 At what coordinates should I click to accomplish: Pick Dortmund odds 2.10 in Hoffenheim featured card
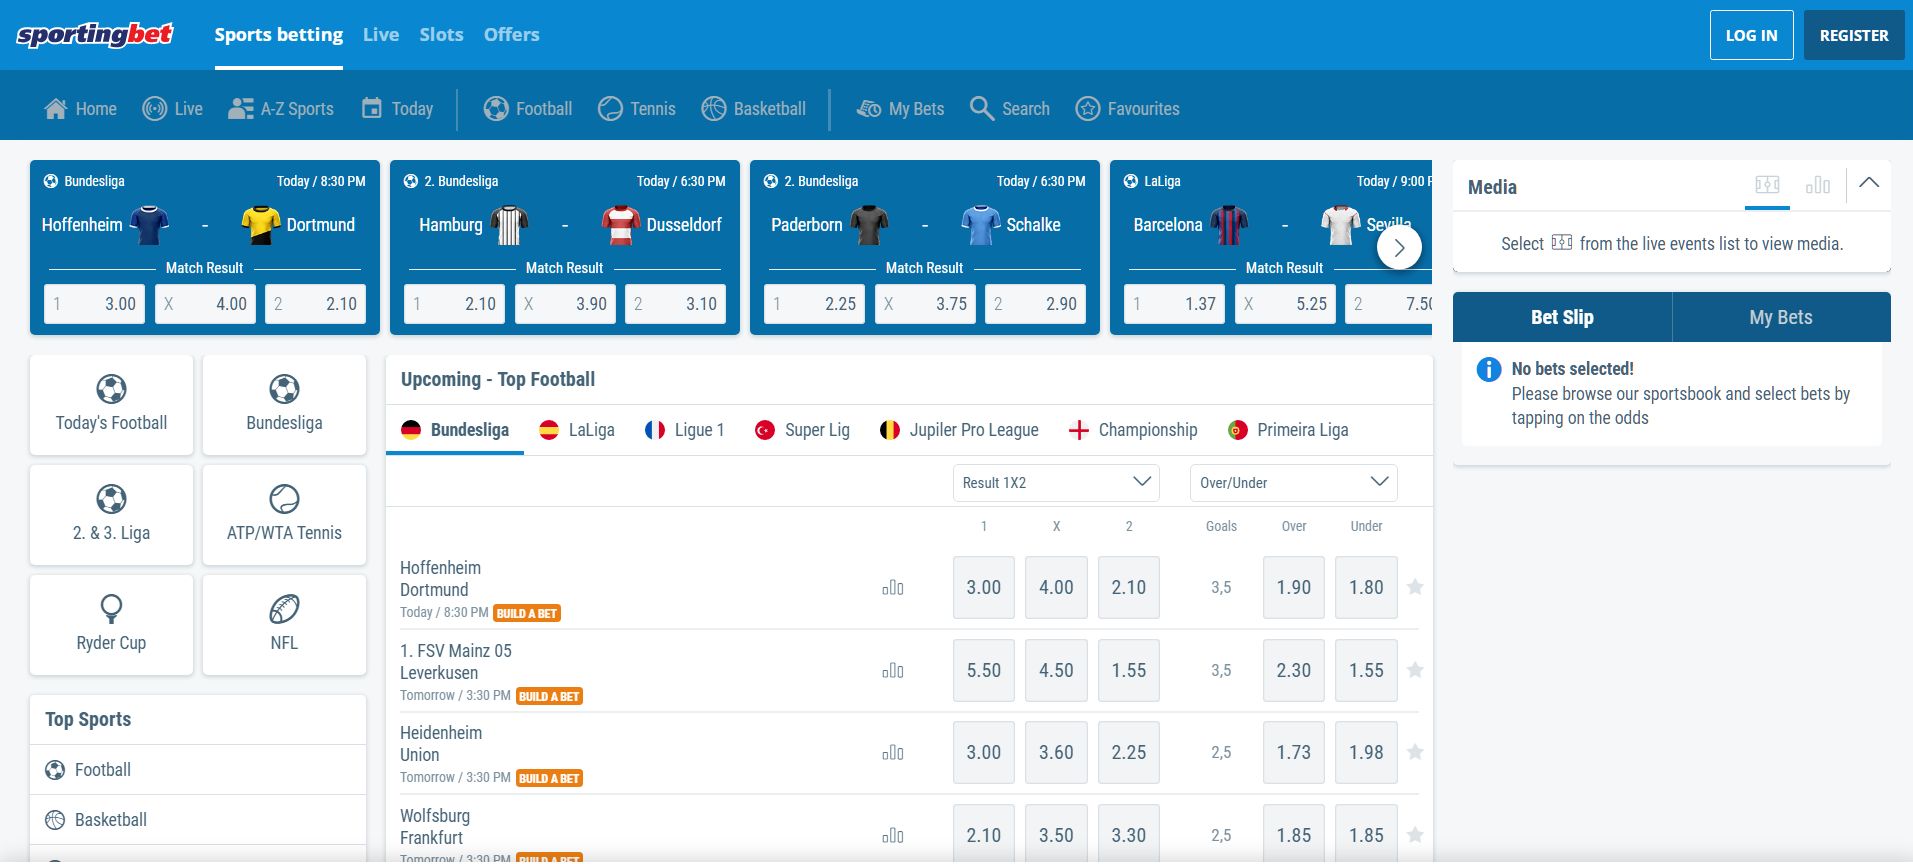pyautogui.click(x=316, y=304)
